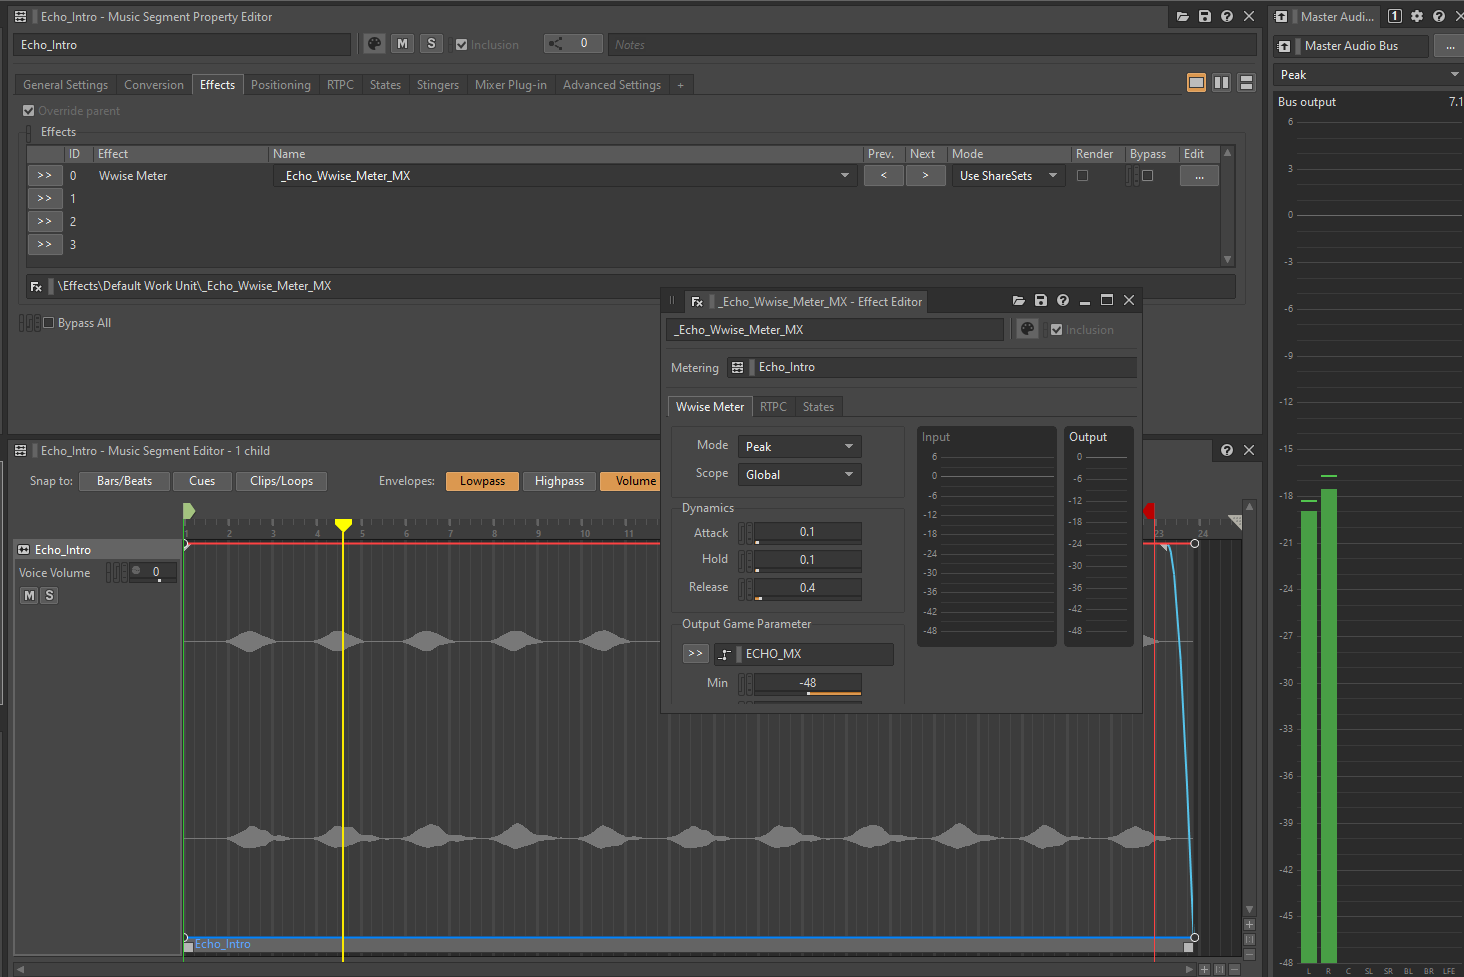Click the yellow playhead marker in the timeline
Viewport: 1464px width, 977px height.
[x=343, y=523]
